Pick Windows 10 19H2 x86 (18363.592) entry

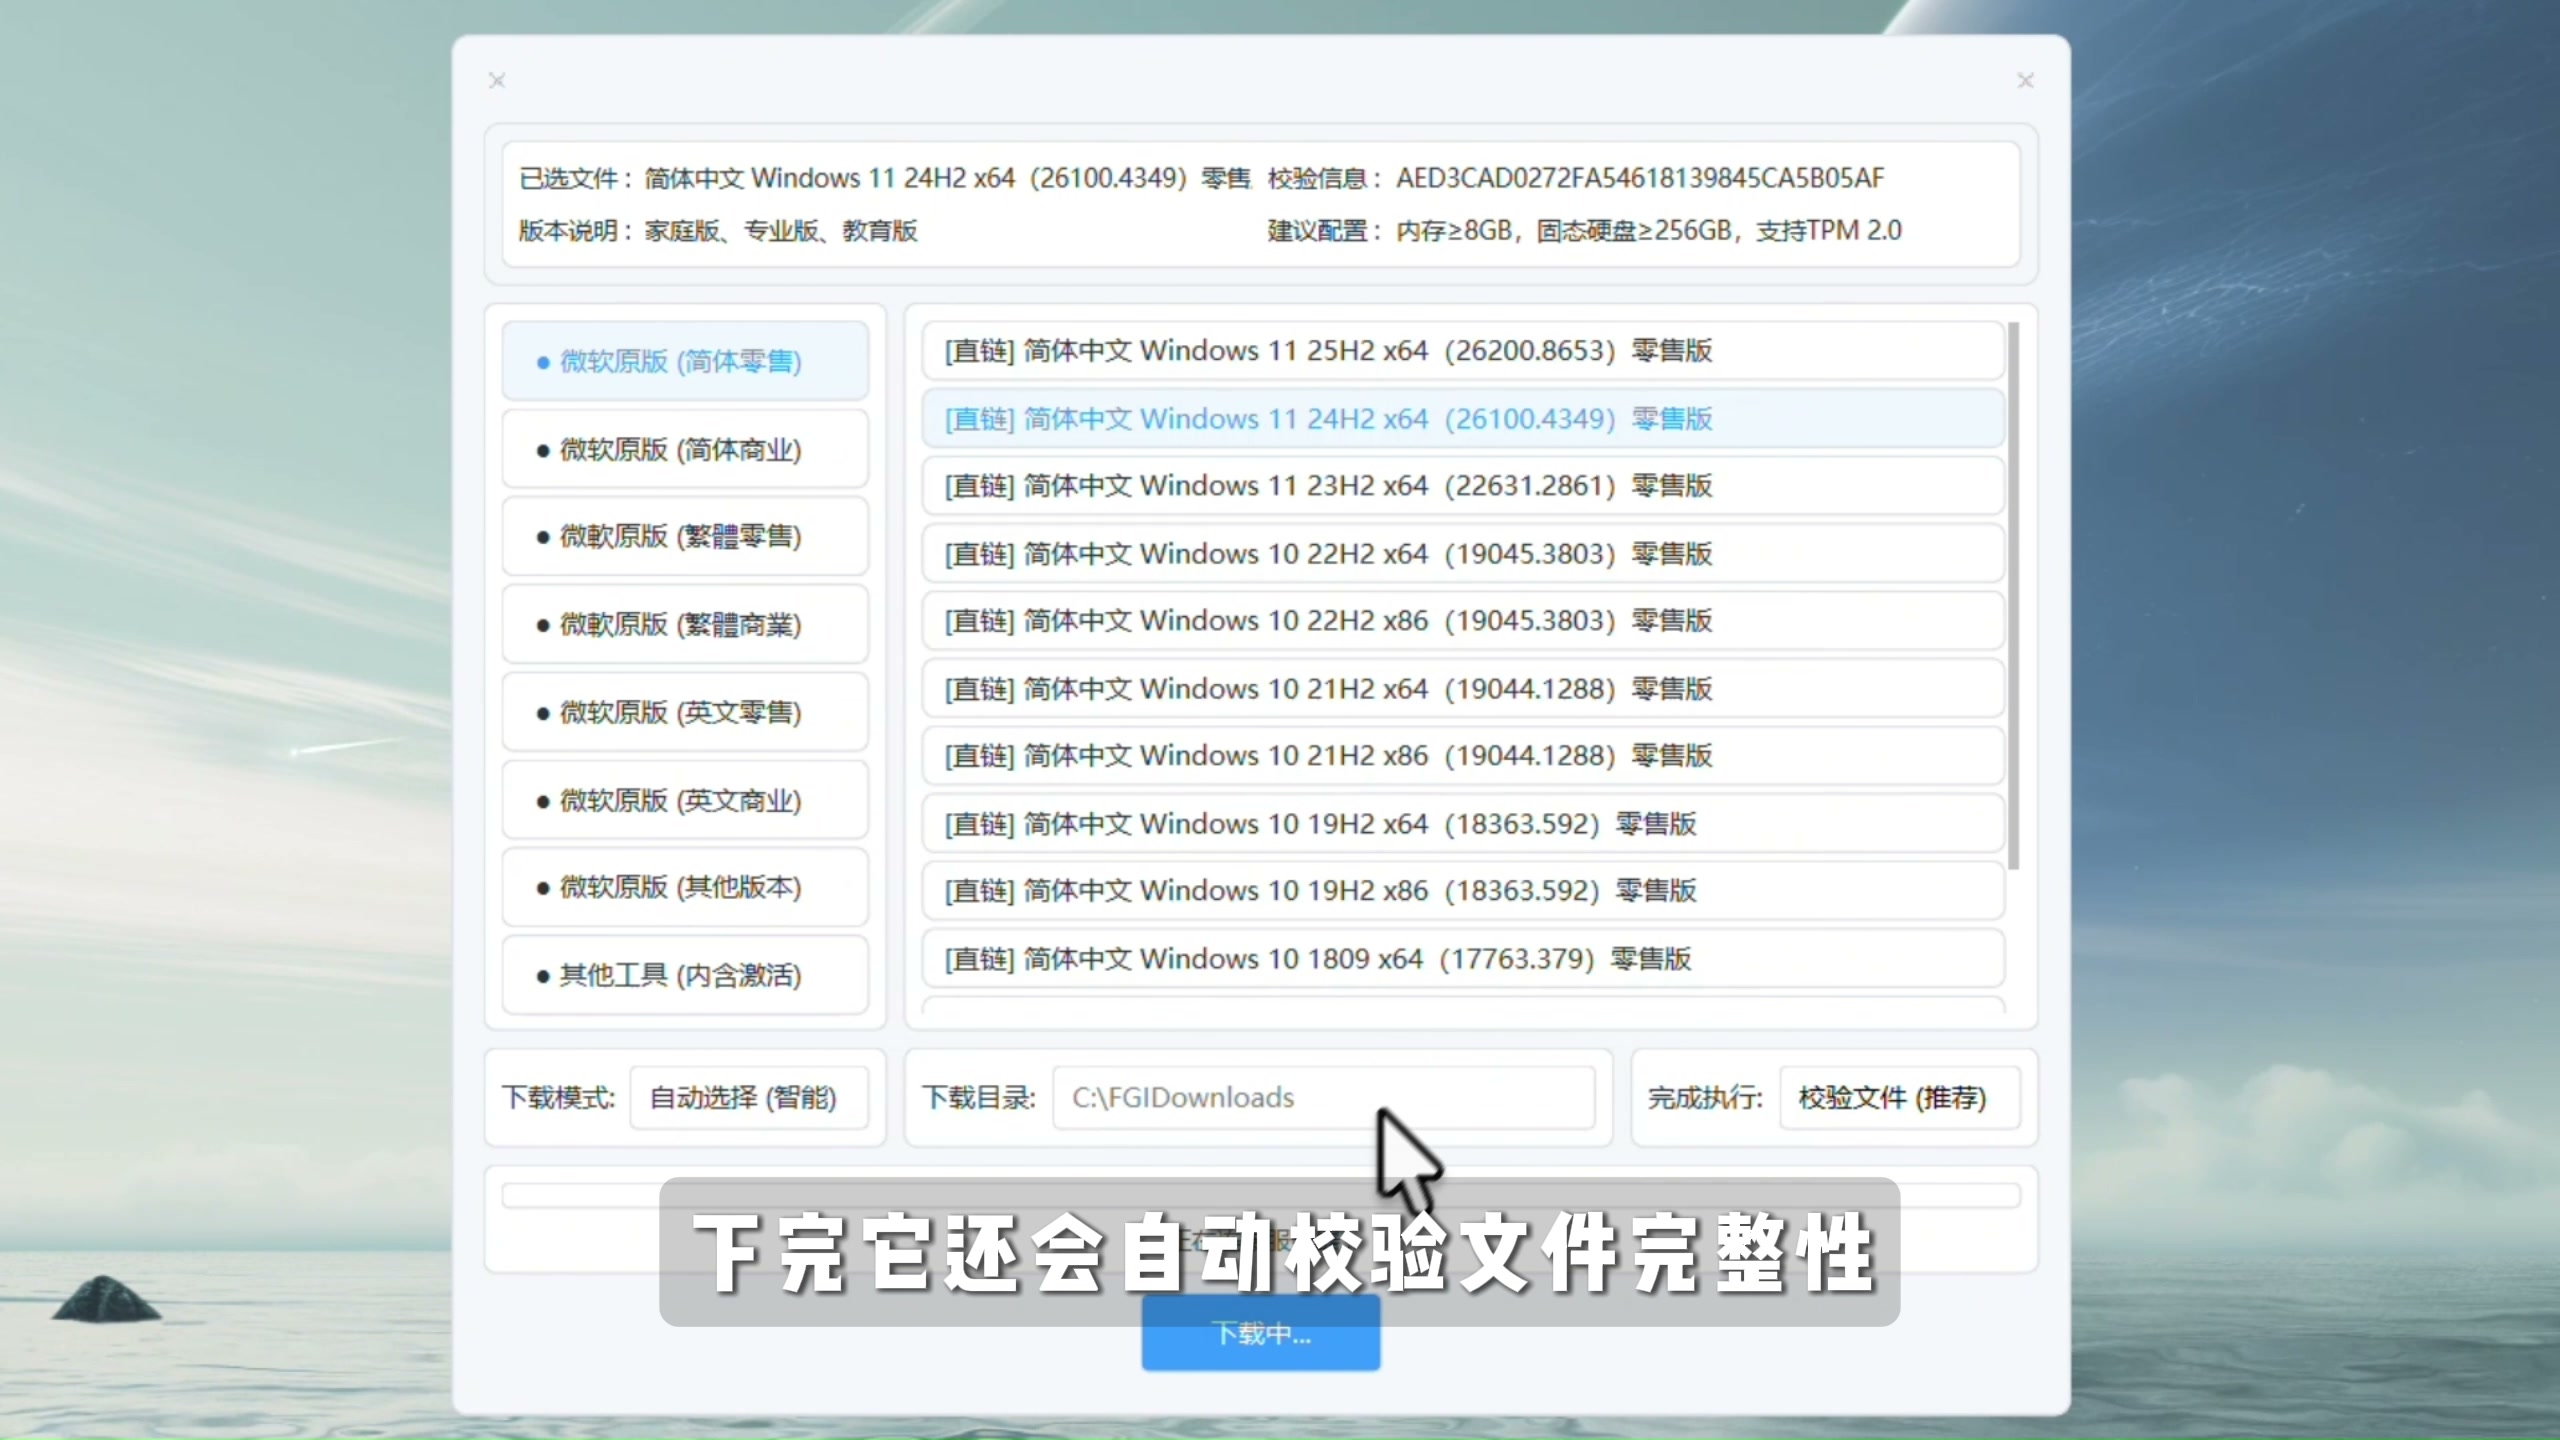click(1463, 891)
